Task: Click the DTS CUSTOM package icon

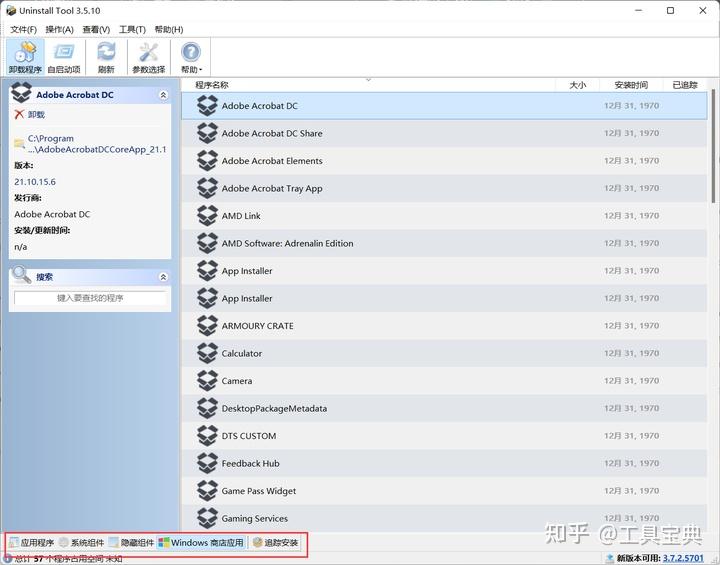Action: click(207, 436)
